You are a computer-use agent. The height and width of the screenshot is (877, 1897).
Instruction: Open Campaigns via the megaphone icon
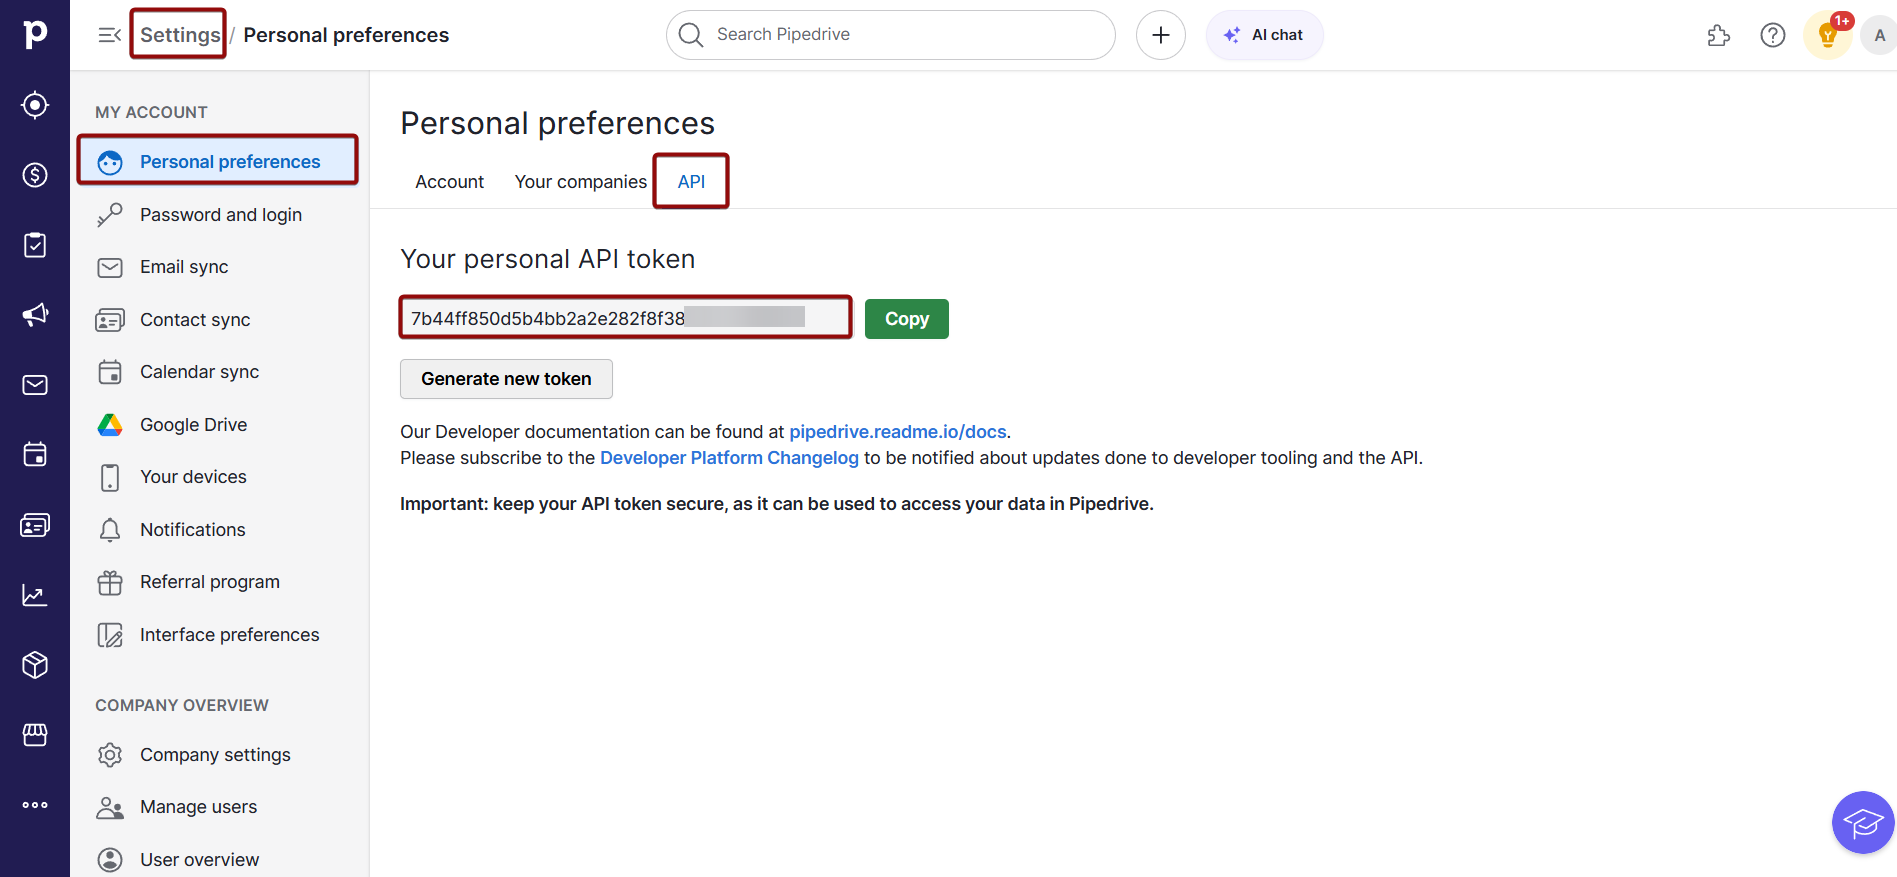(35, 315)
